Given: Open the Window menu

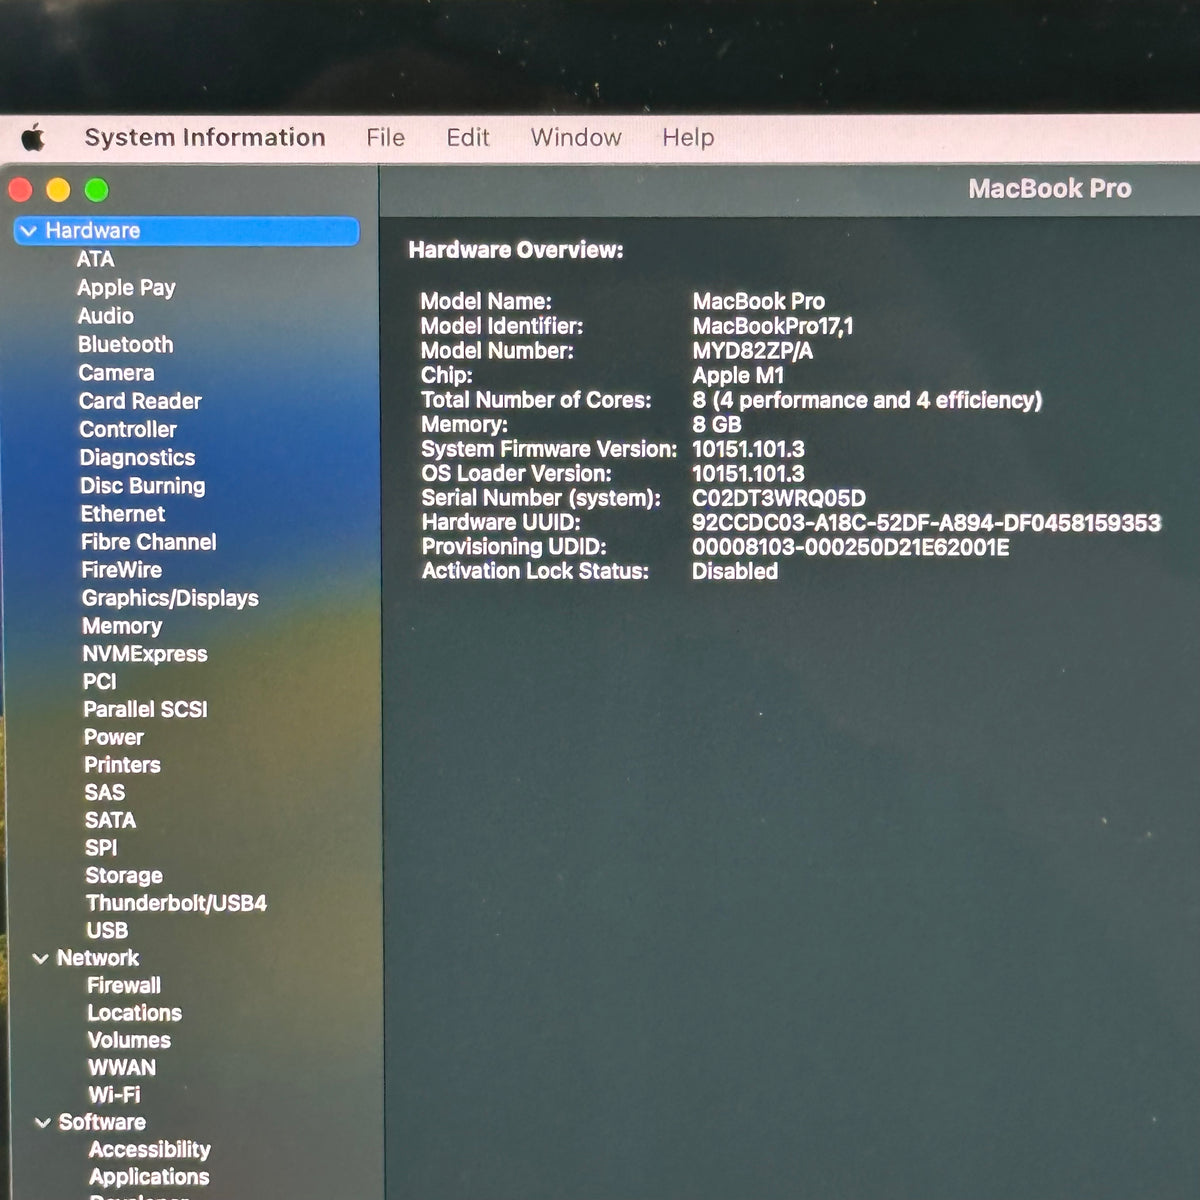Looking at the screenshot, I should pyautogui.click(x=576, y=137).
